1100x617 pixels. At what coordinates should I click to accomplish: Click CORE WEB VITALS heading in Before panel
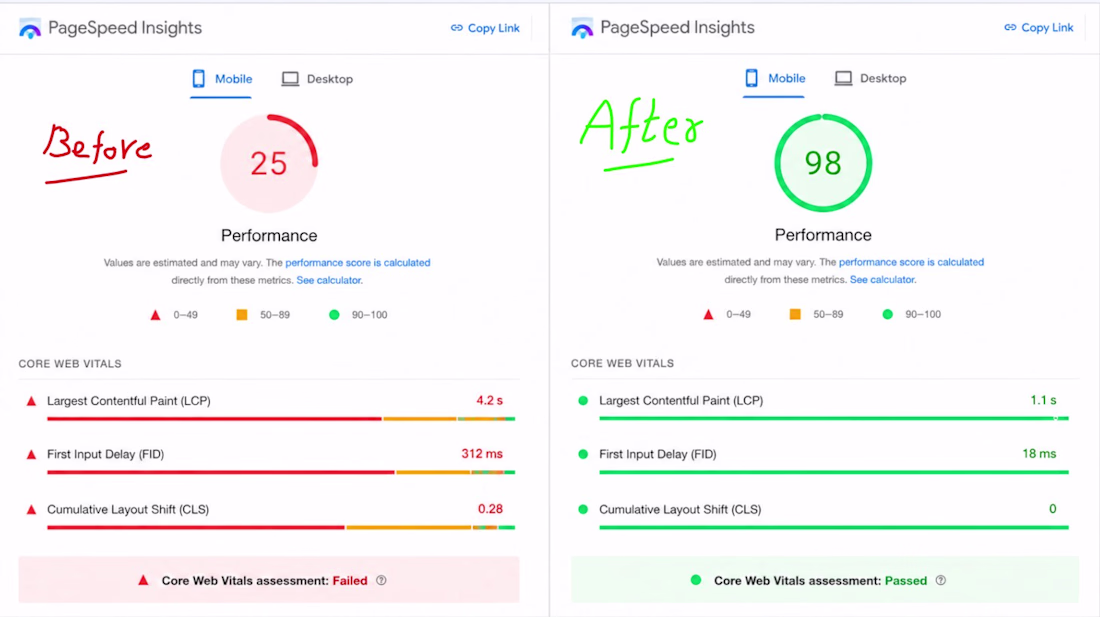pos(70,364)
